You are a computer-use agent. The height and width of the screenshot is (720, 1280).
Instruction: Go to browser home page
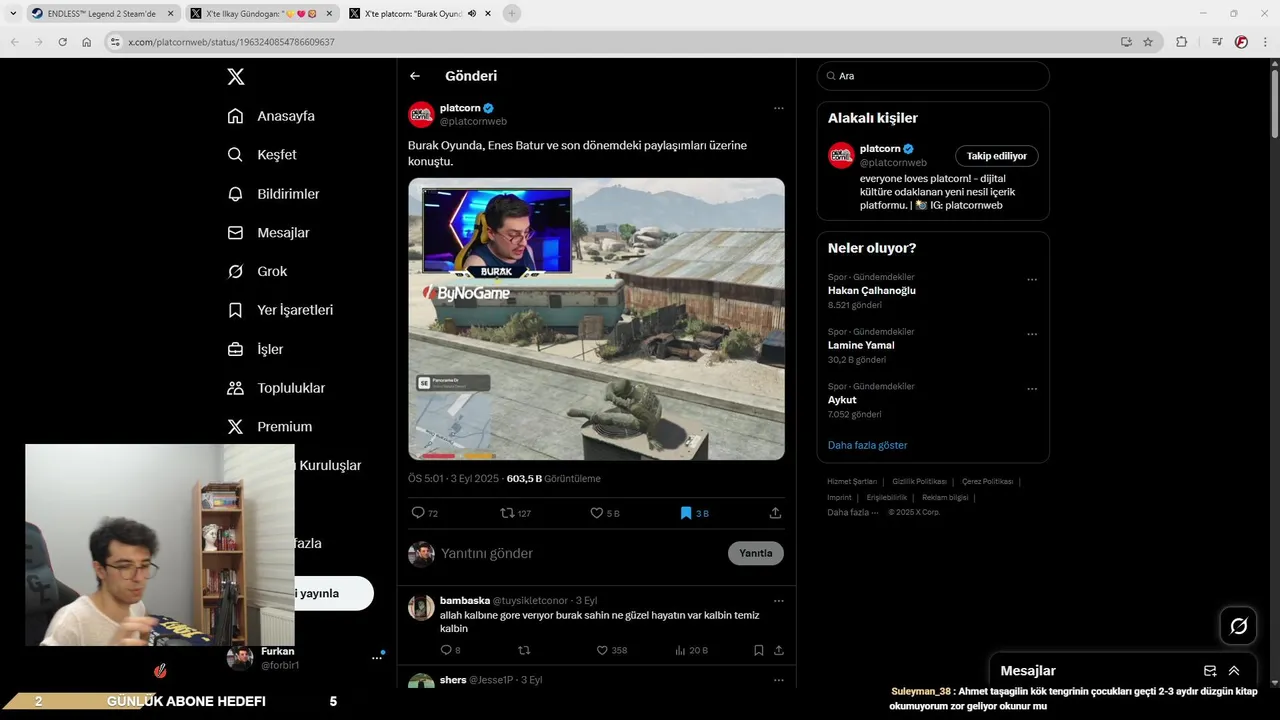click(87, 42)
